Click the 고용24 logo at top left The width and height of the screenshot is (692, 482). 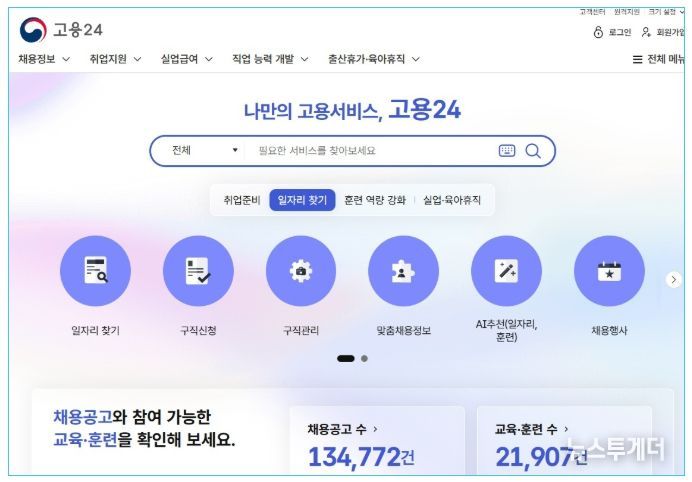coord(61,30)
